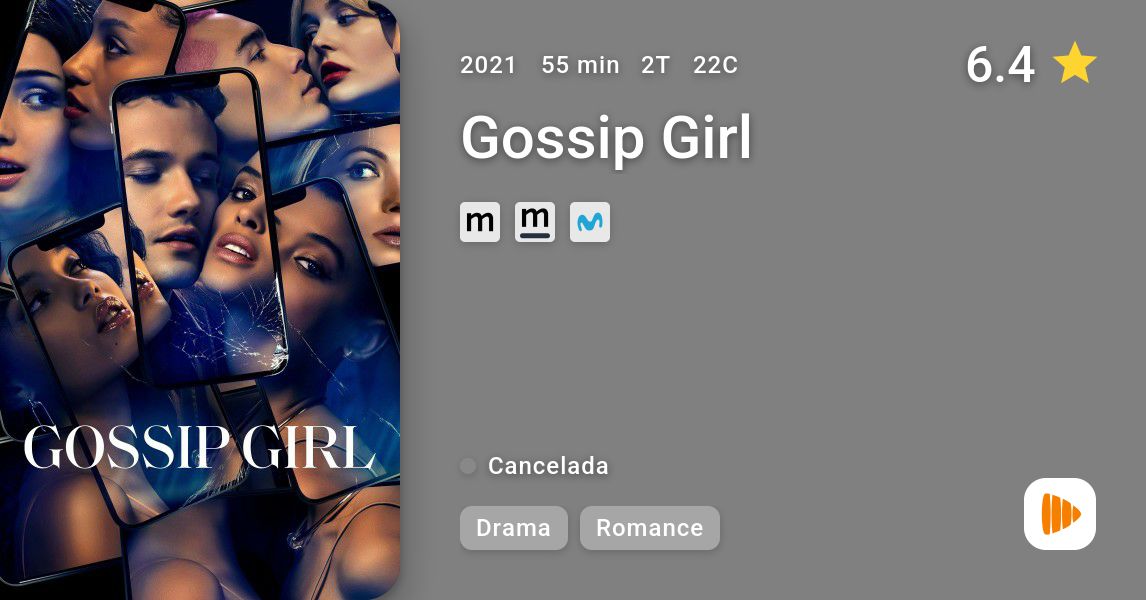This screenshot has width=1146, height=600.
Task: Select the blue Movistar provider icon
Action: tap(590, 222)
